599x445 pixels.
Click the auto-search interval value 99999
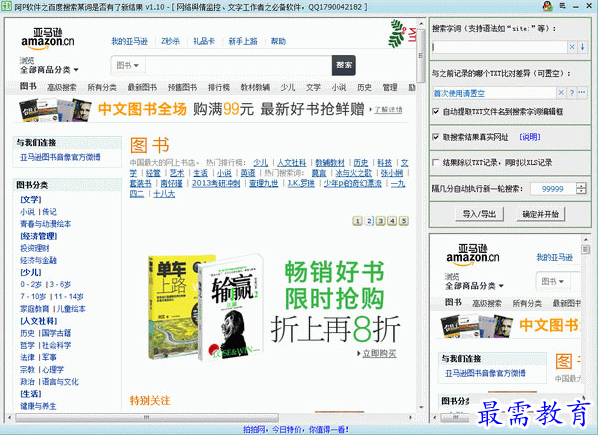(x=552, y=189)
